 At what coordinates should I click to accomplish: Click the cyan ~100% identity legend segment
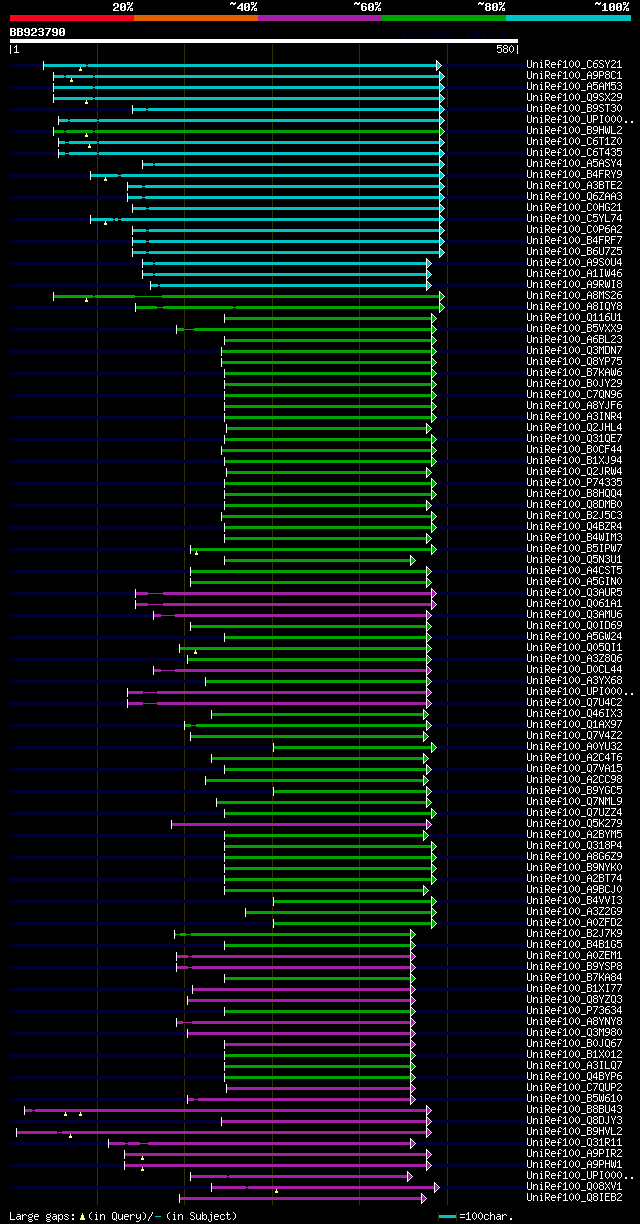click(568, 18)
